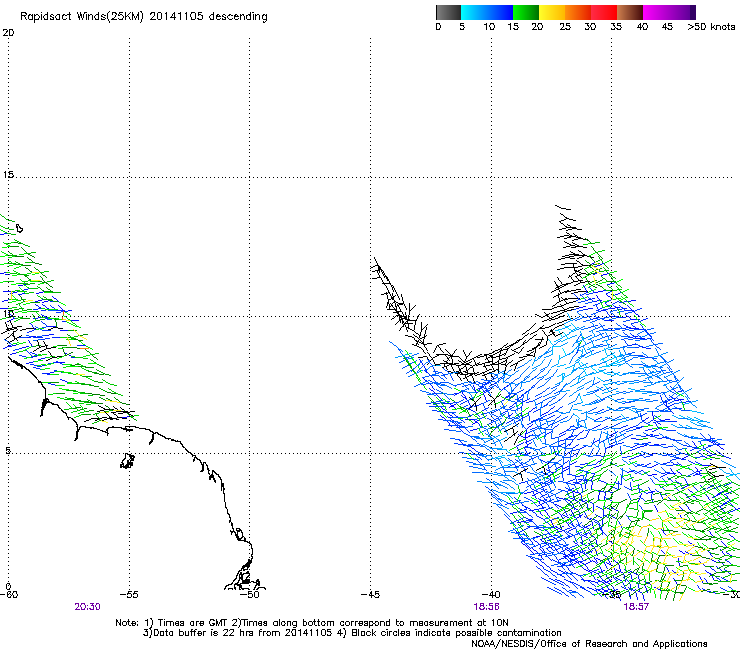Click the red 30-35 knots color swatch
The height and width of the screenshot is (650, 740).
click(604, 12)
